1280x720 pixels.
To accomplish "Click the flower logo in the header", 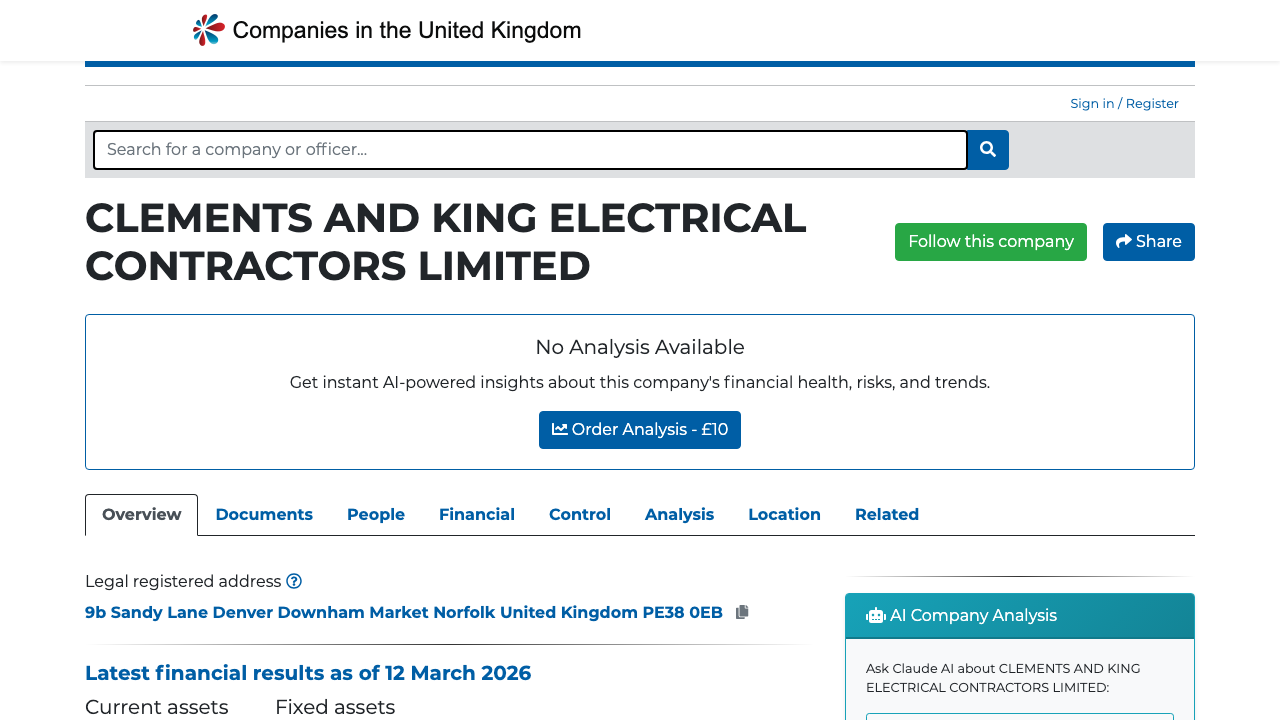I will coord(206,29).
